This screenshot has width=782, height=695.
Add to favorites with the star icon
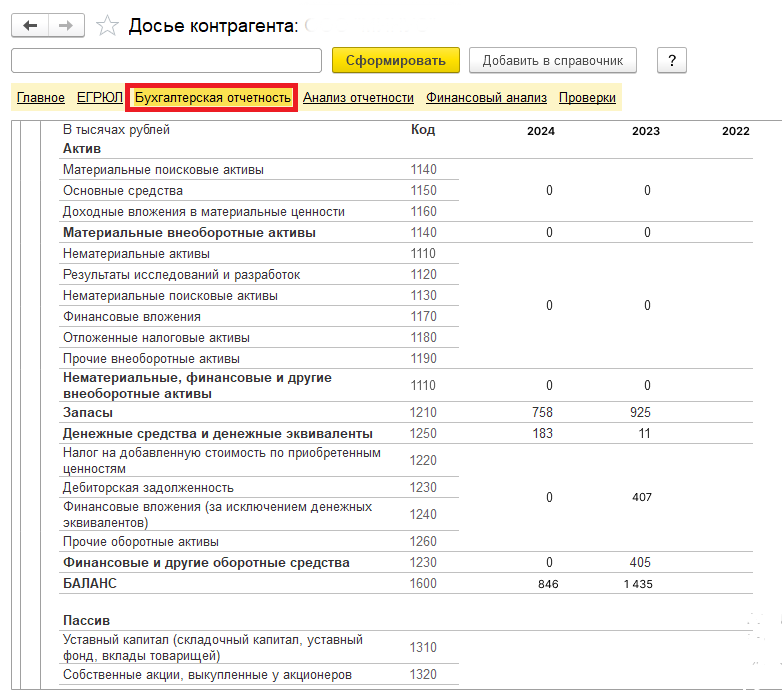click(107, 25)
